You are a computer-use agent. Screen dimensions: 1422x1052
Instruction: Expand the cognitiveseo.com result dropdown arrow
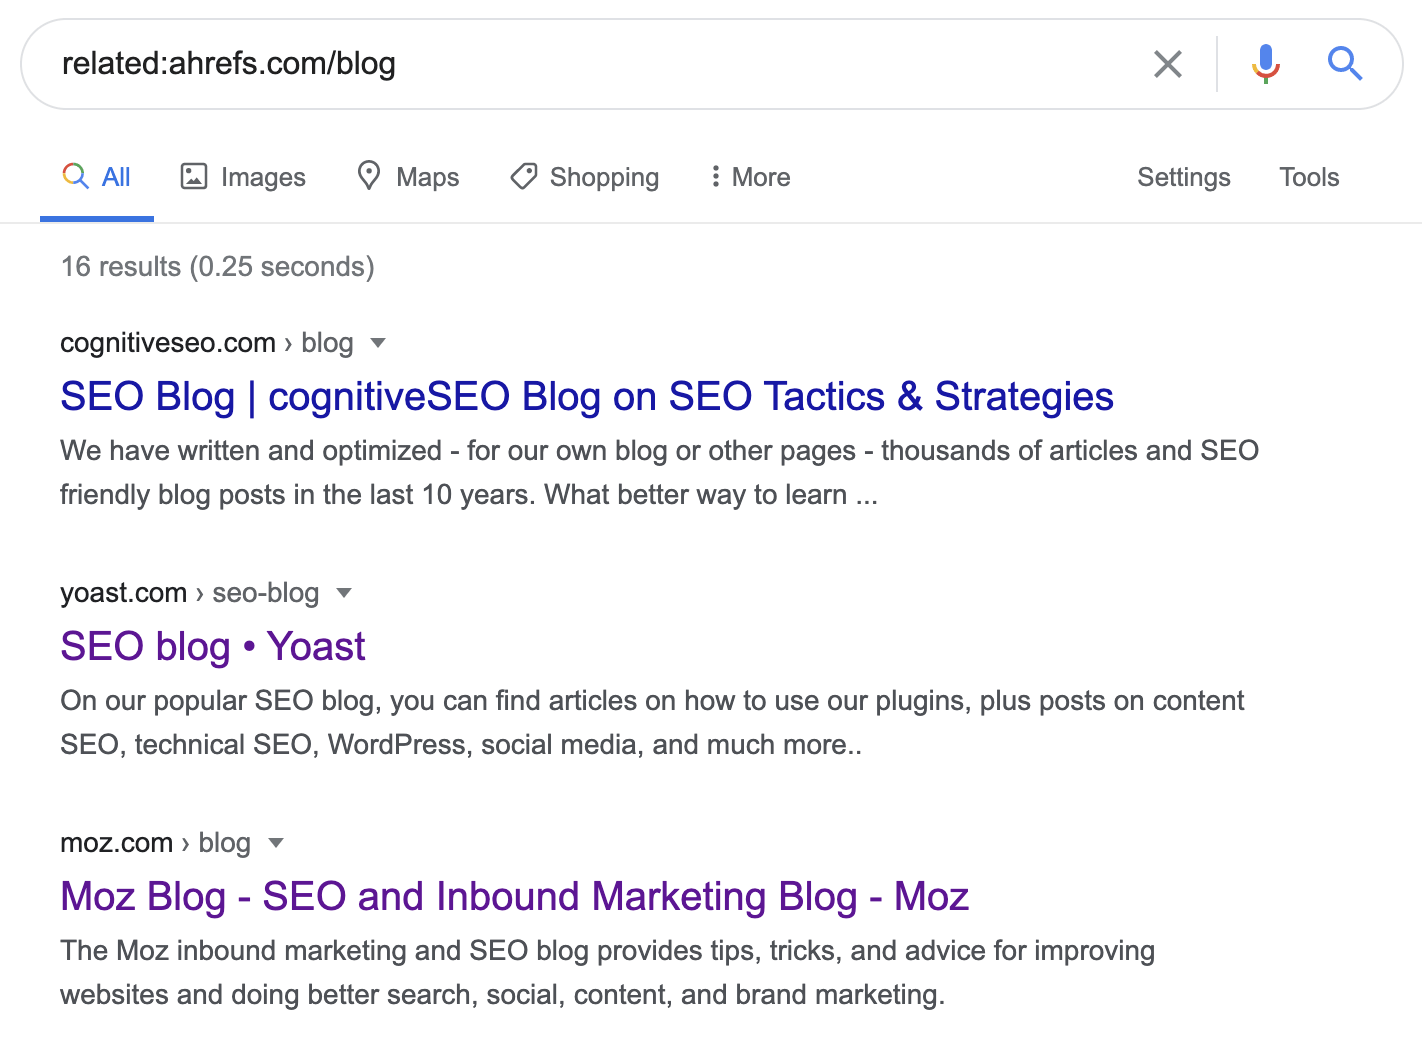point(378,343)
